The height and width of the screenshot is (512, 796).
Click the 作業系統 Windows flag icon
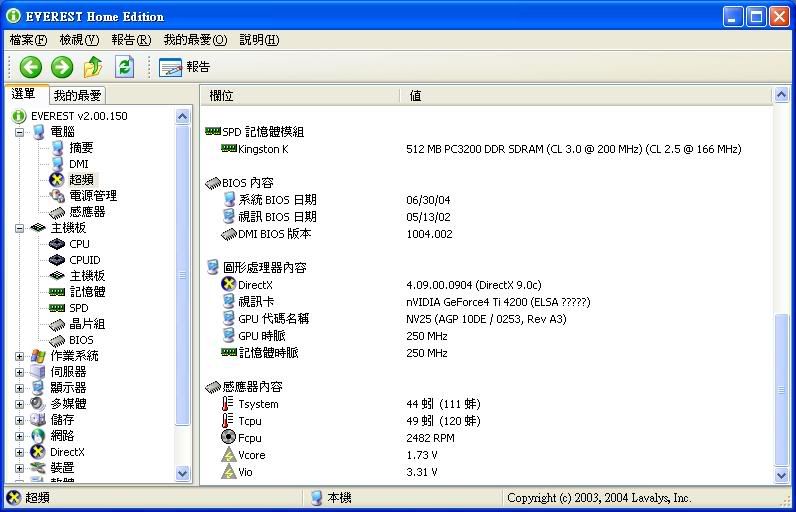38,356
